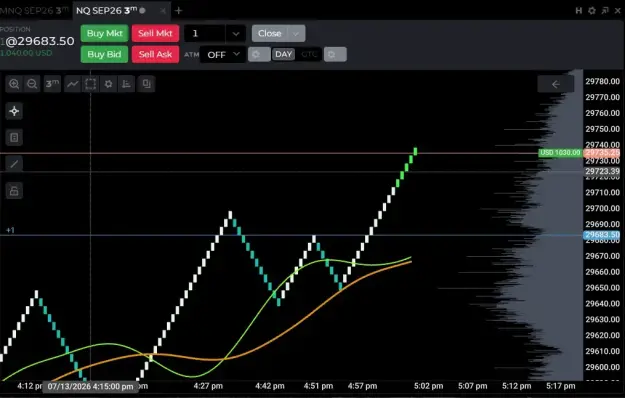
Task: Click Buy Bid button
Action: point(104,55)
